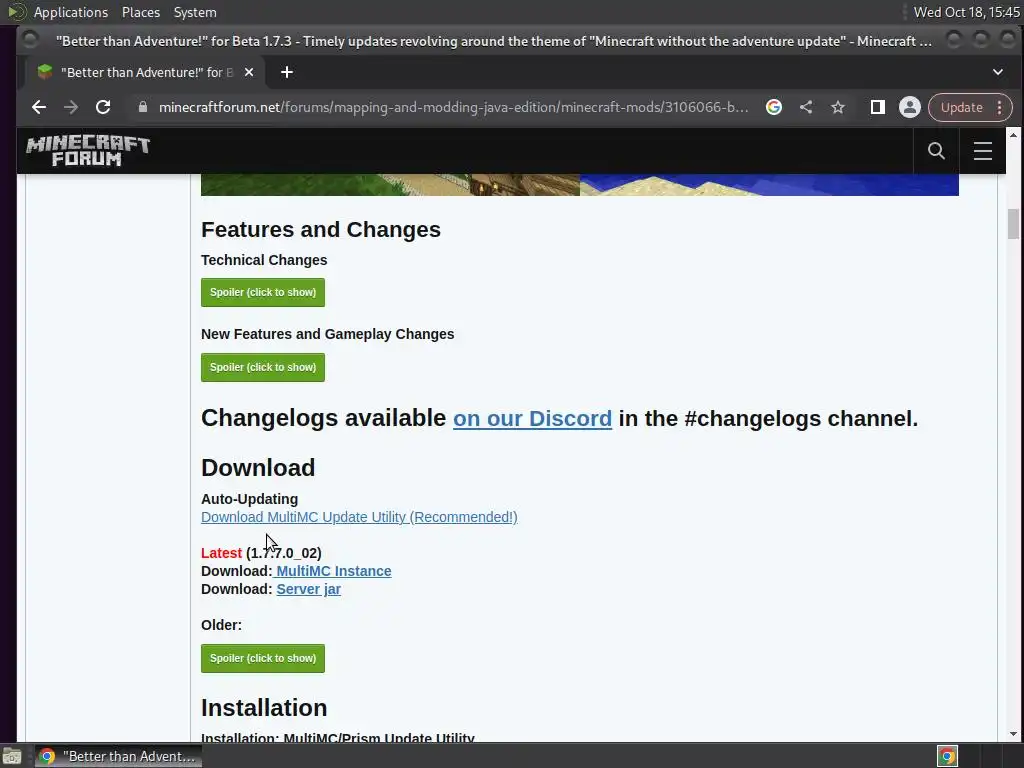Click the 'Features and Changes' heading
Screen dimensions: 1024x768
click(x=321, y=230)
